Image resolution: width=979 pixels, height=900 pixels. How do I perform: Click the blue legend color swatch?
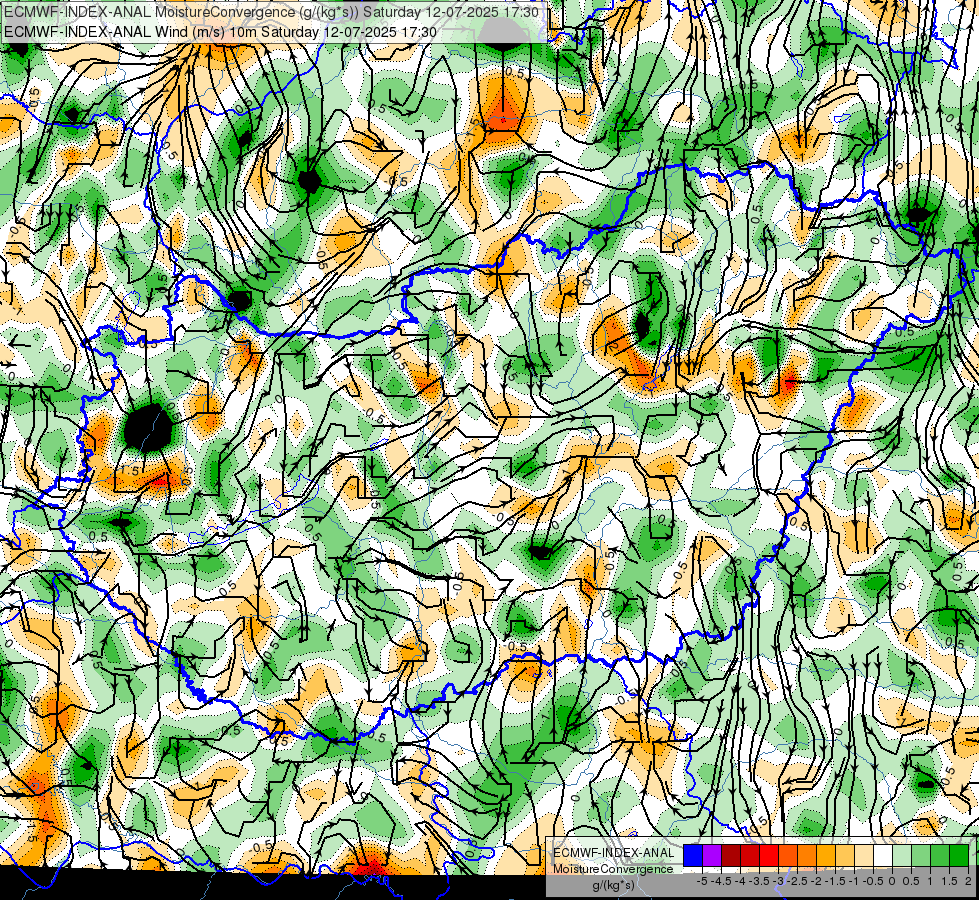693,855
